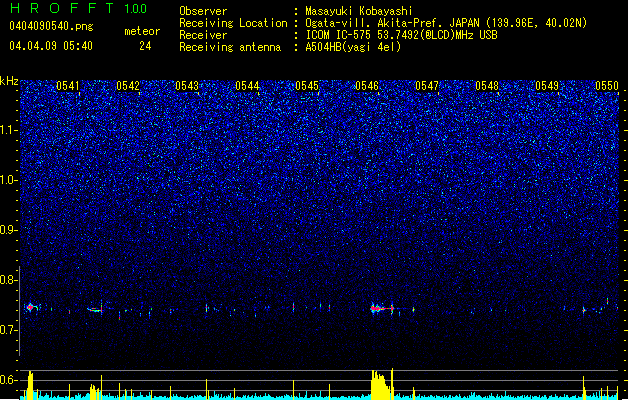Click the HROFFT 1.0.0 title text
This screenshot has height=400, width=629.
click(x=79, y=8)
